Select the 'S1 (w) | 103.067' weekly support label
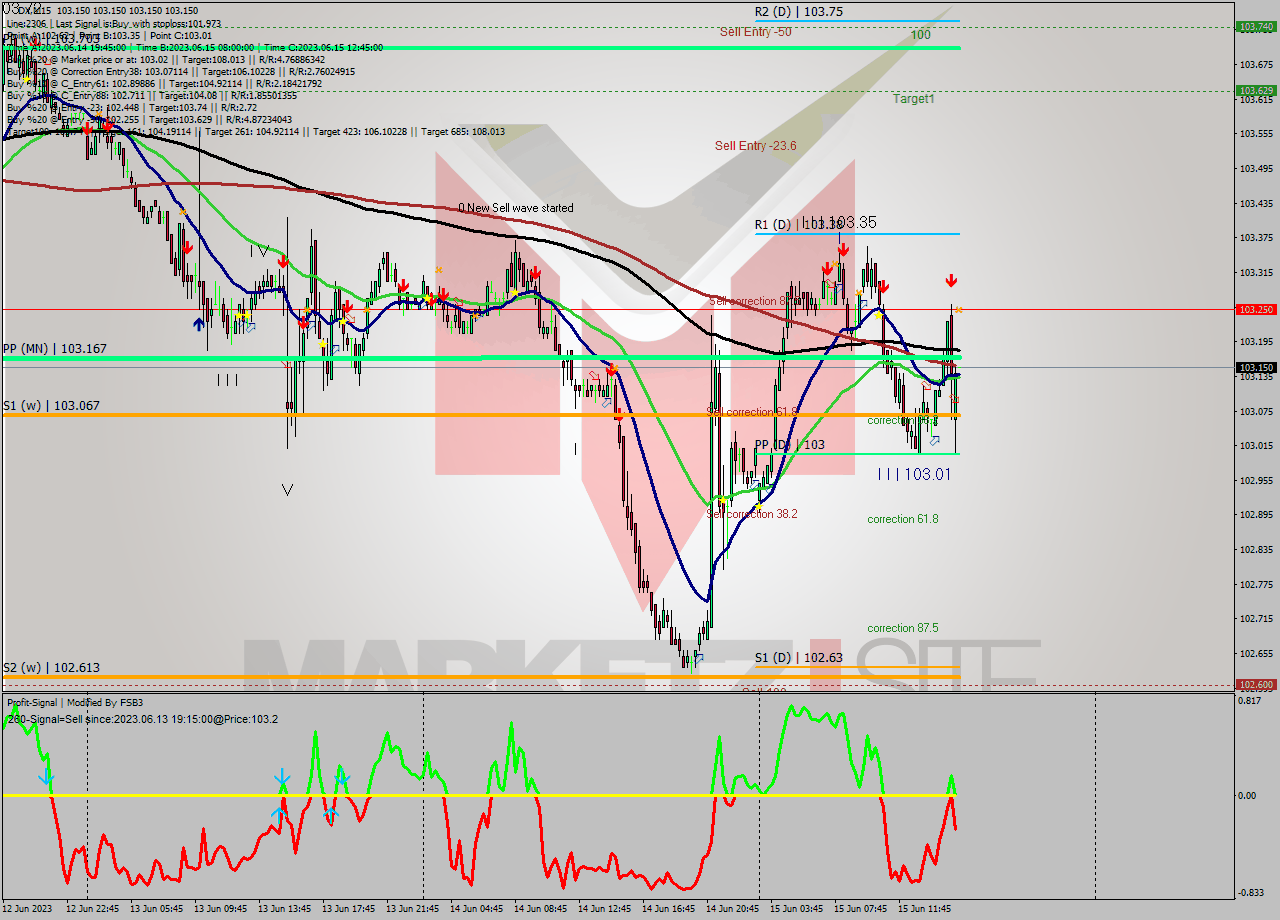 51,406
